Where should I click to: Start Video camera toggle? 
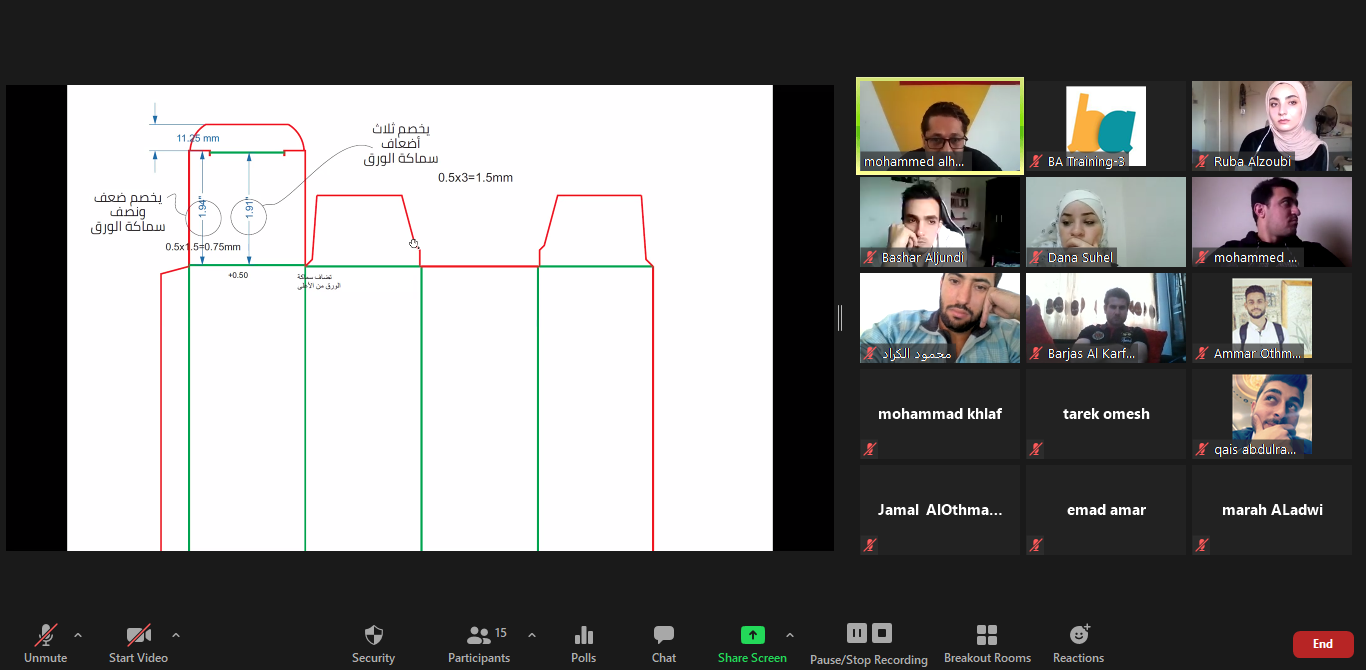[x=138, y=635]
